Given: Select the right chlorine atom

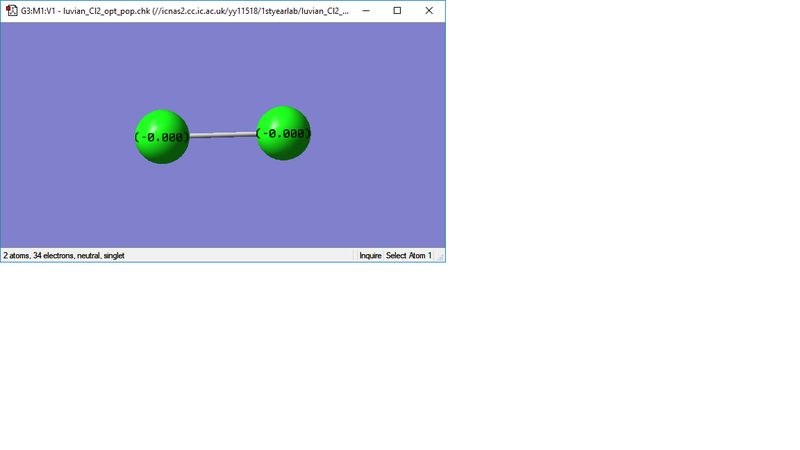Looking at the screenshot, I should point(284,133).
